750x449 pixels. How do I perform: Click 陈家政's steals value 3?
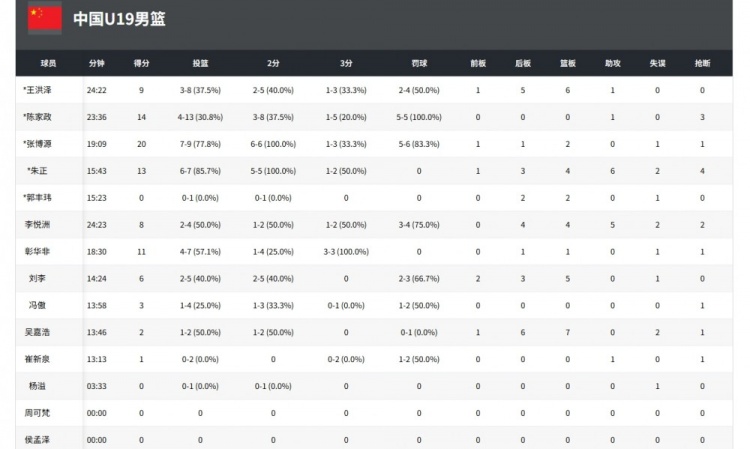coord(702,117)
